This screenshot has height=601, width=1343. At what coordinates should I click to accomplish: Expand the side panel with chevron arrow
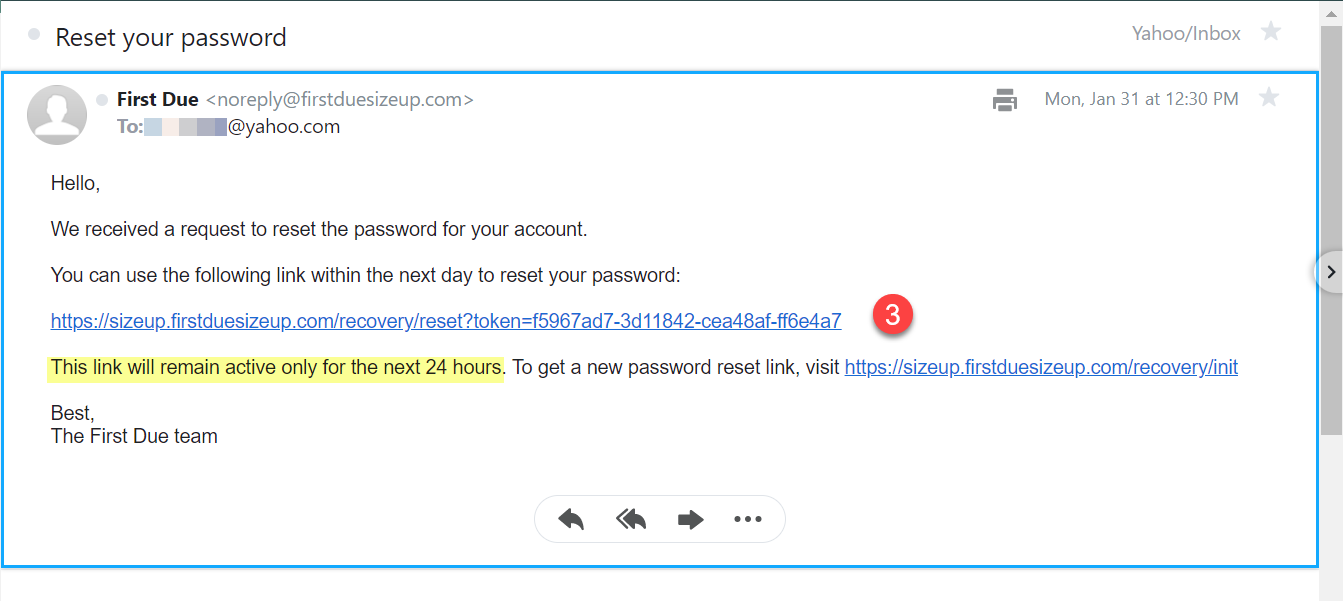pyautogui.click(x=1330, y=271)
